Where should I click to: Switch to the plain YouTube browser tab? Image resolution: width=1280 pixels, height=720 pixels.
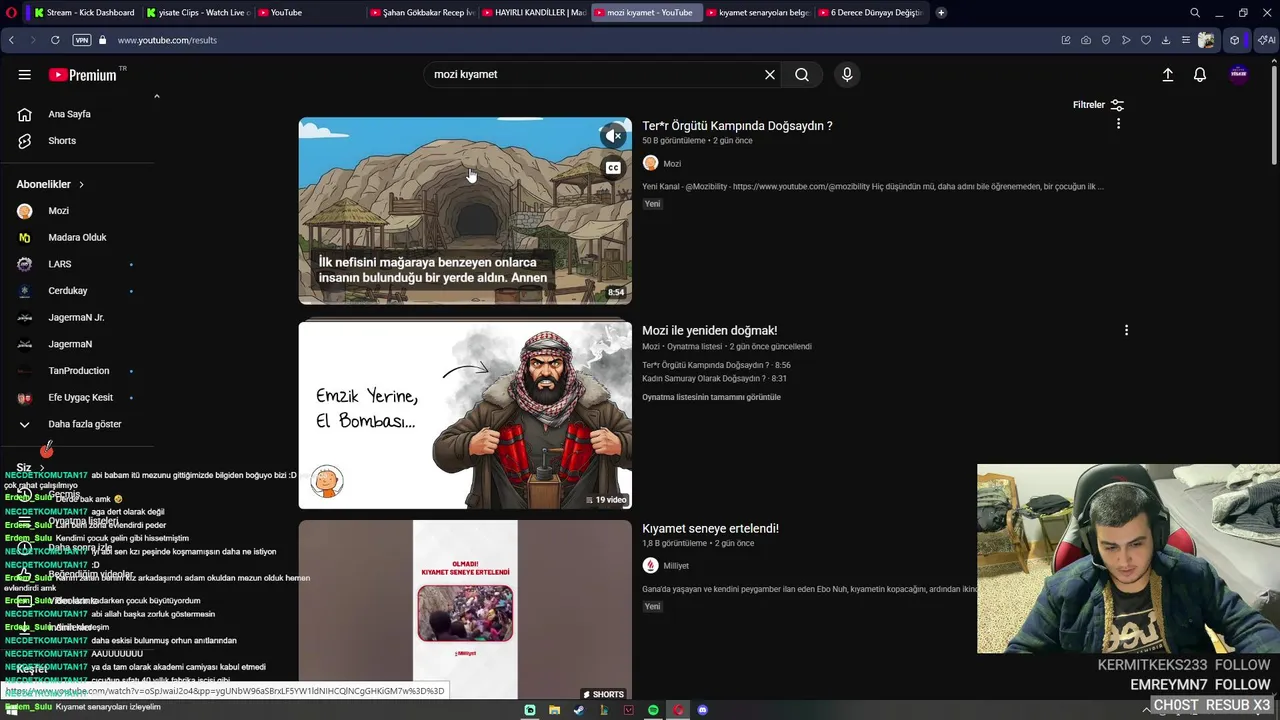(308, 13)
